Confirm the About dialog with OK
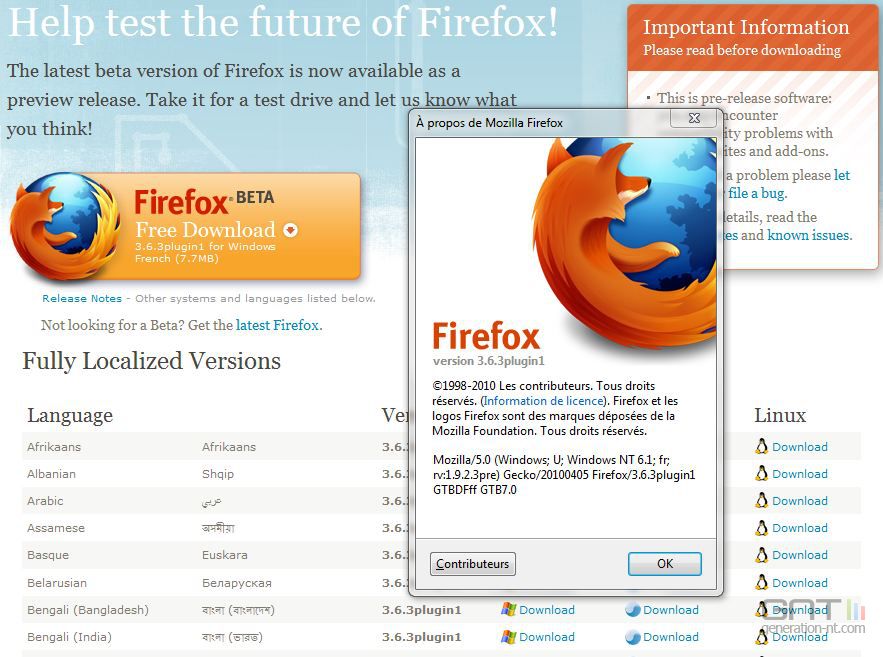 (x=665, y=564)
